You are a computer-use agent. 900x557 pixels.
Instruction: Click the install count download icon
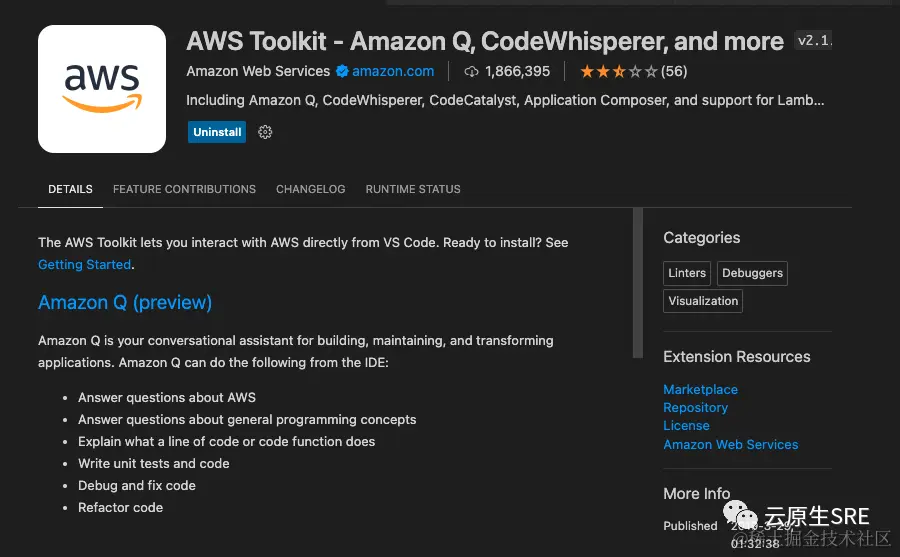point(472,71)
